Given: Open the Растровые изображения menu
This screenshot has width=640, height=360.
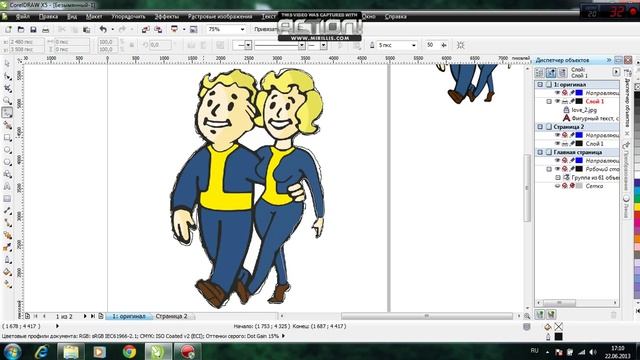Looking at the screenshot, I should click(x=220, y=16).
